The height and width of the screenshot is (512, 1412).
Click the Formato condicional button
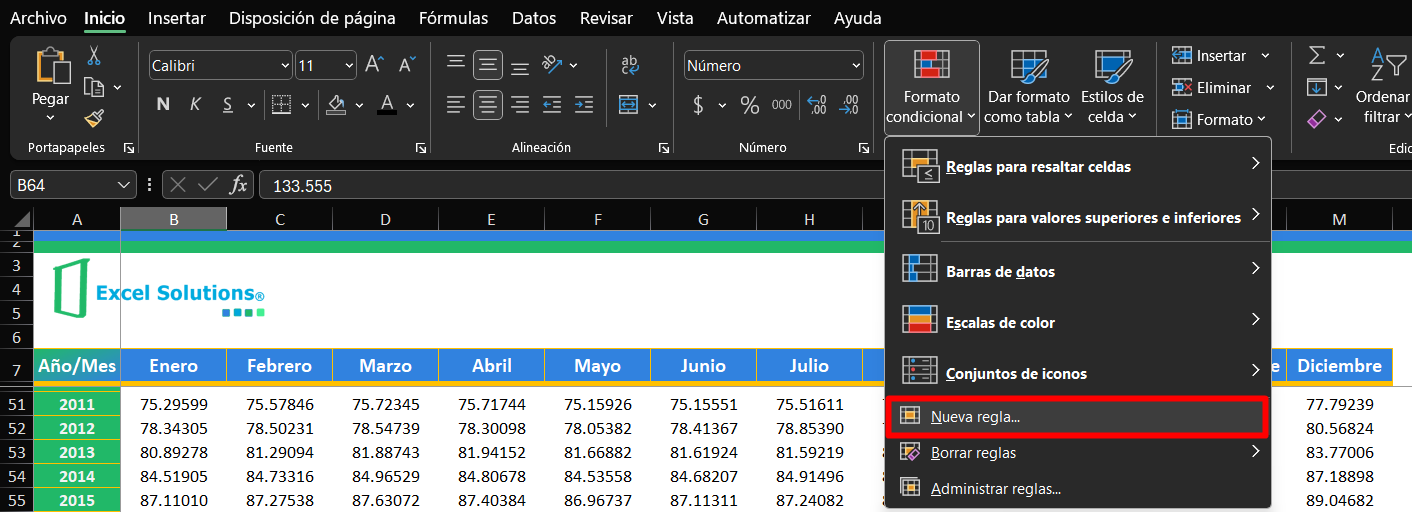932,86
